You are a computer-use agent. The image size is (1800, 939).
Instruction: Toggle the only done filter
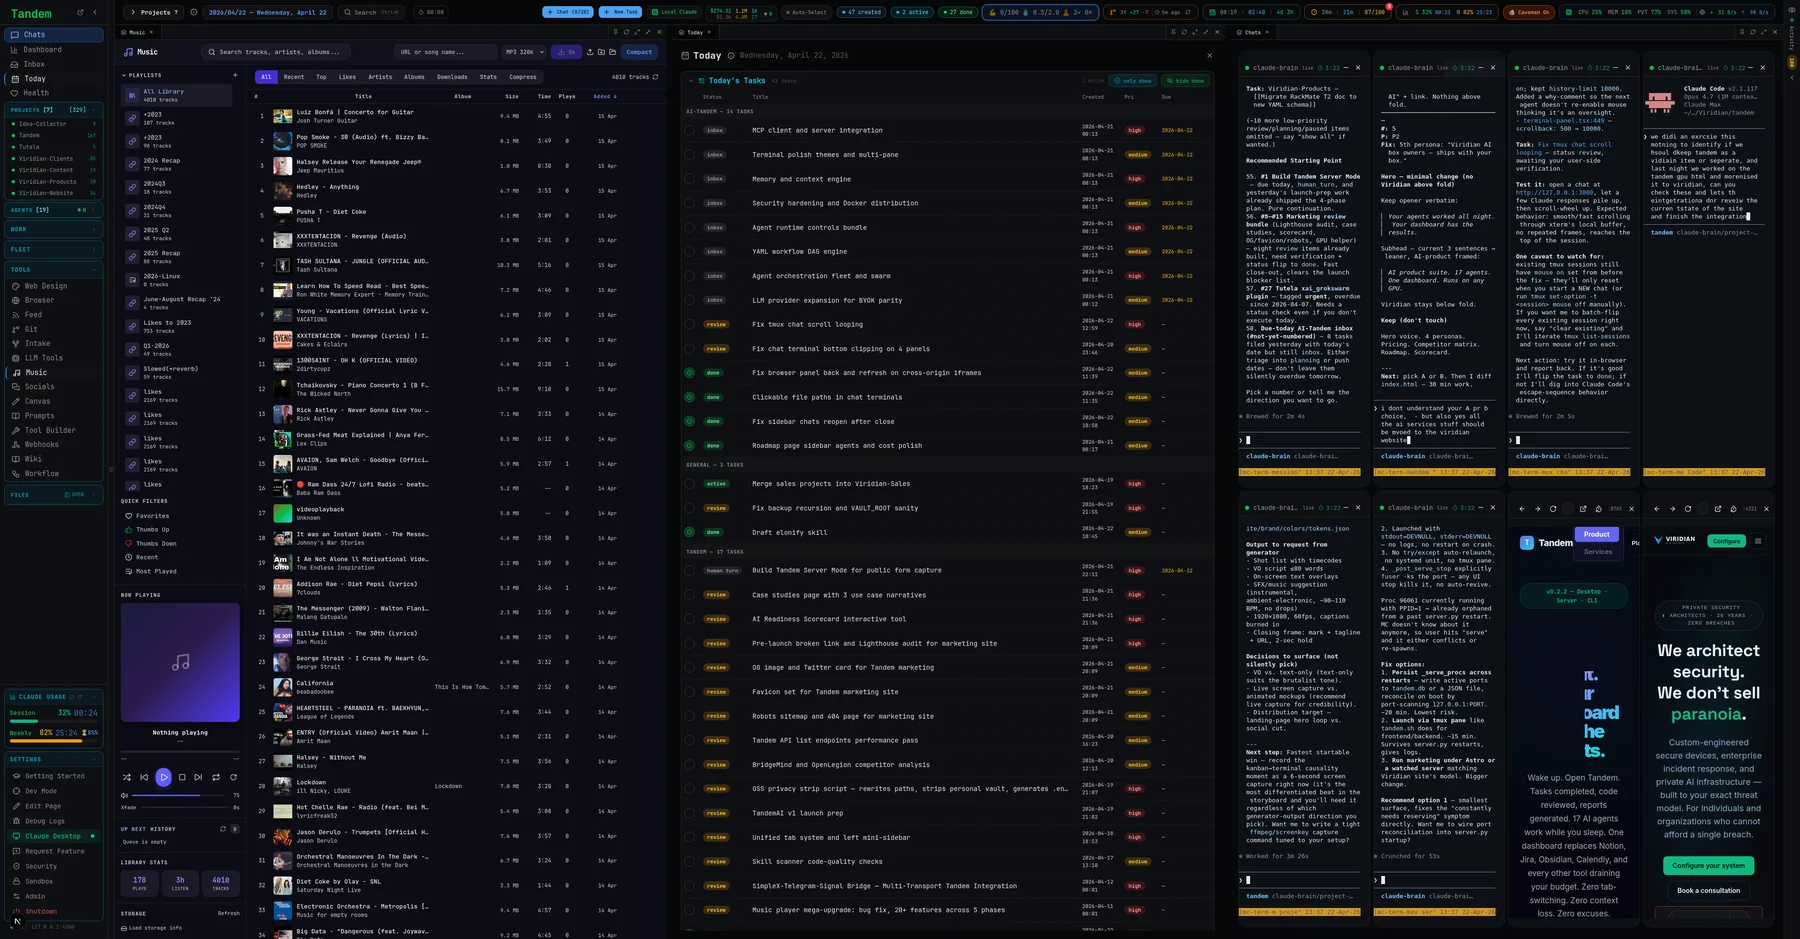click(x=1133, y=81)
